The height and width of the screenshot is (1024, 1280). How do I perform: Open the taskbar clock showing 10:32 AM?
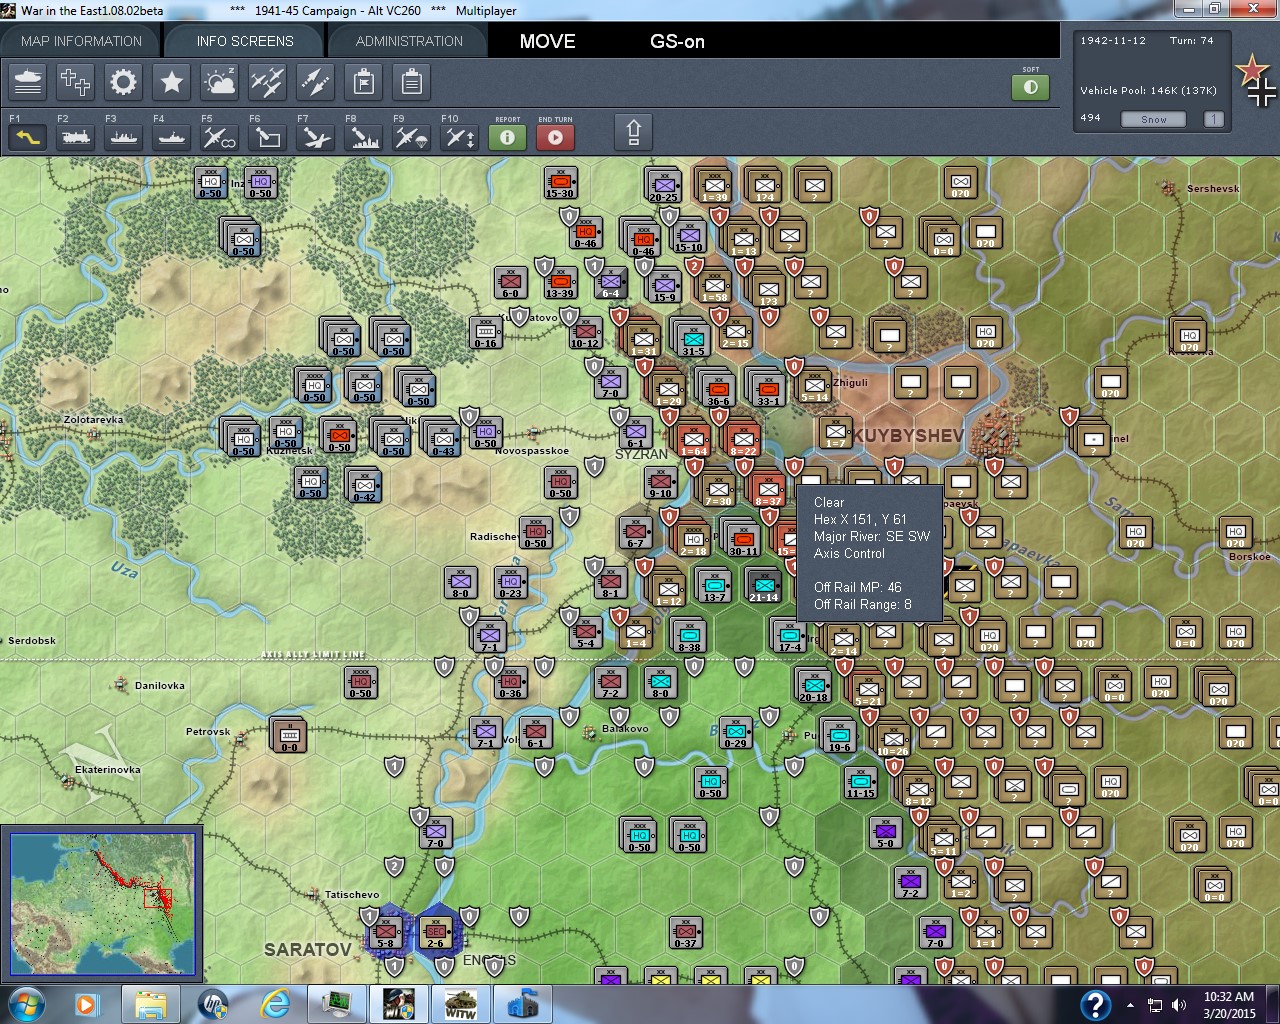tap(1229, 1005)
